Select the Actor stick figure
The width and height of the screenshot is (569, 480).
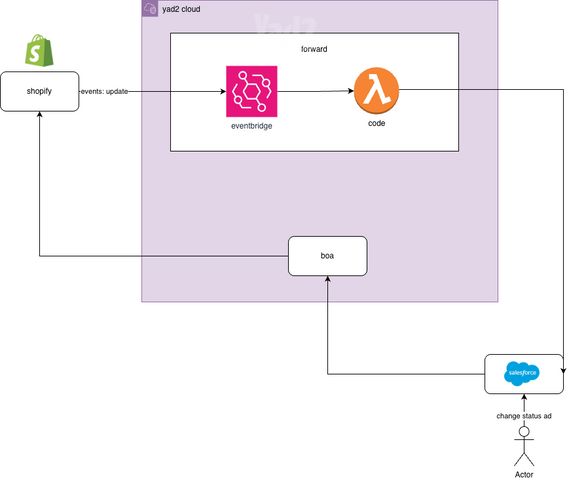[x=524, y=446]
